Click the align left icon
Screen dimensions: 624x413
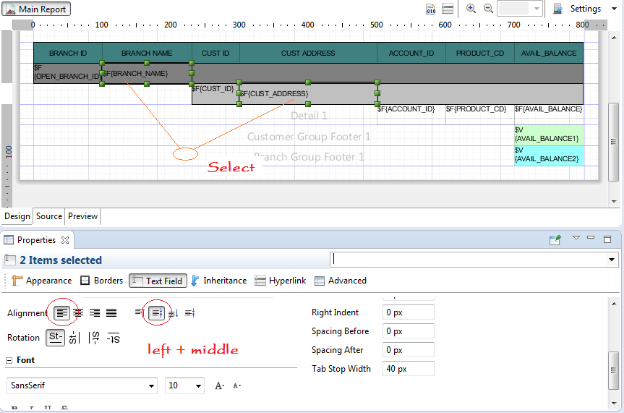(63, 313)
